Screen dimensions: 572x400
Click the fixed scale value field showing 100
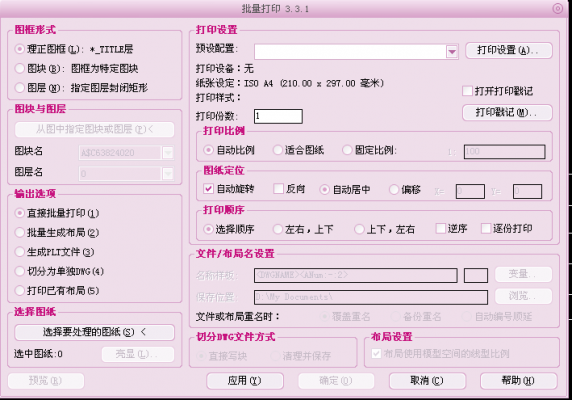pyautogui.click(x=505, y=152)
